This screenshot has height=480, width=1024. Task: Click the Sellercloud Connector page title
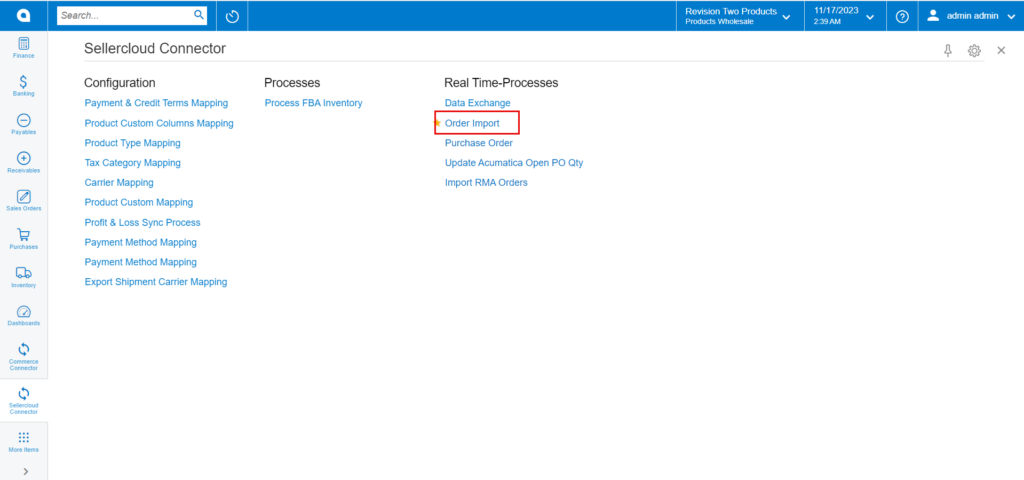point(155,48)
